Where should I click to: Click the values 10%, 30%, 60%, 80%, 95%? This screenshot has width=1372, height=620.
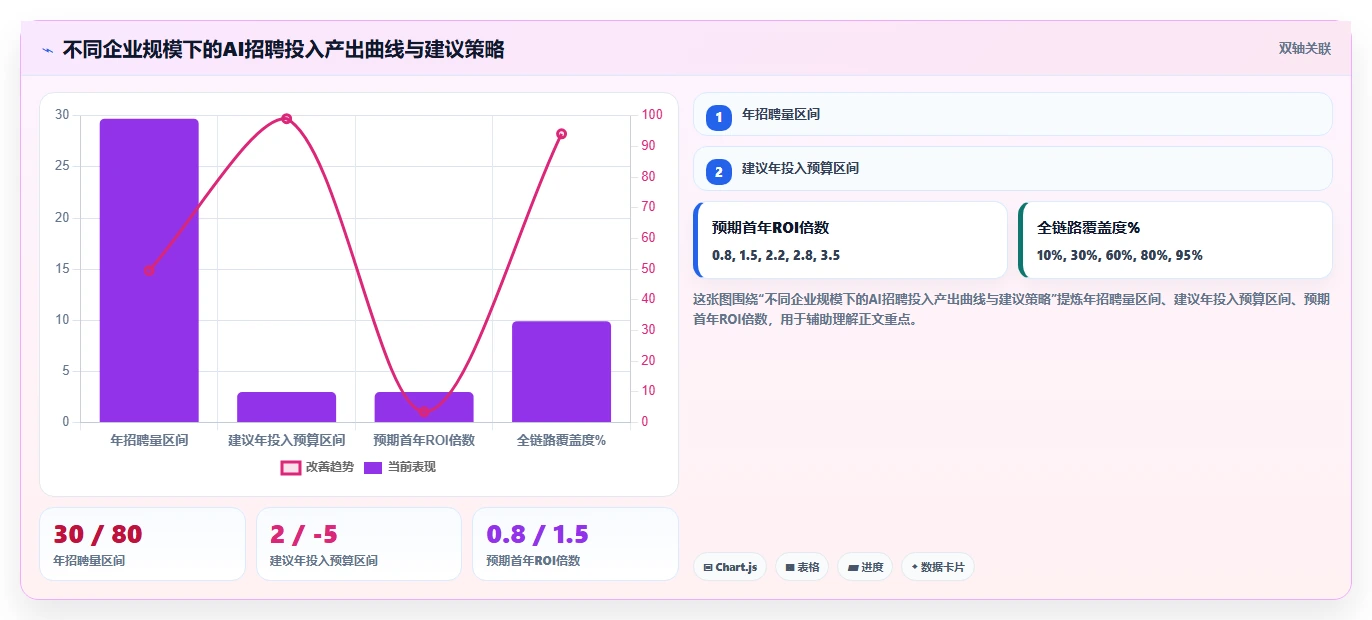click(1120, 255)
